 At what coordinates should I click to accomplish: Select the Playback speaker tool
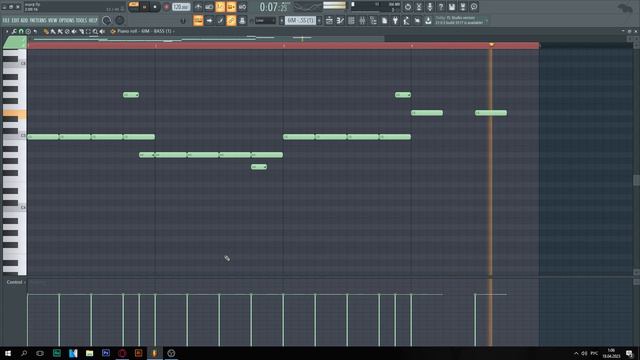[102, 31]
